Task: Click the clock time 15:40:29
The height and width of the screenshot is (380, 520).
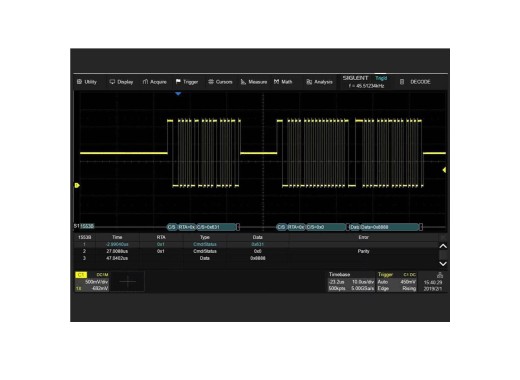Action: pos(433,283)
